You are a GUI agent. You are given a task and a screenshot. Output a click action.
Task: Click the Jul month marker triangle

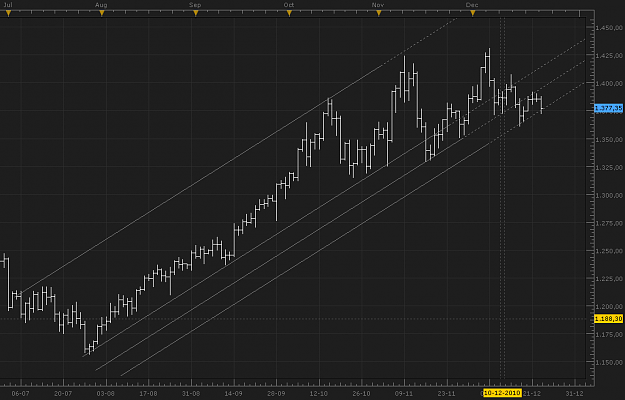click(8, 14)
